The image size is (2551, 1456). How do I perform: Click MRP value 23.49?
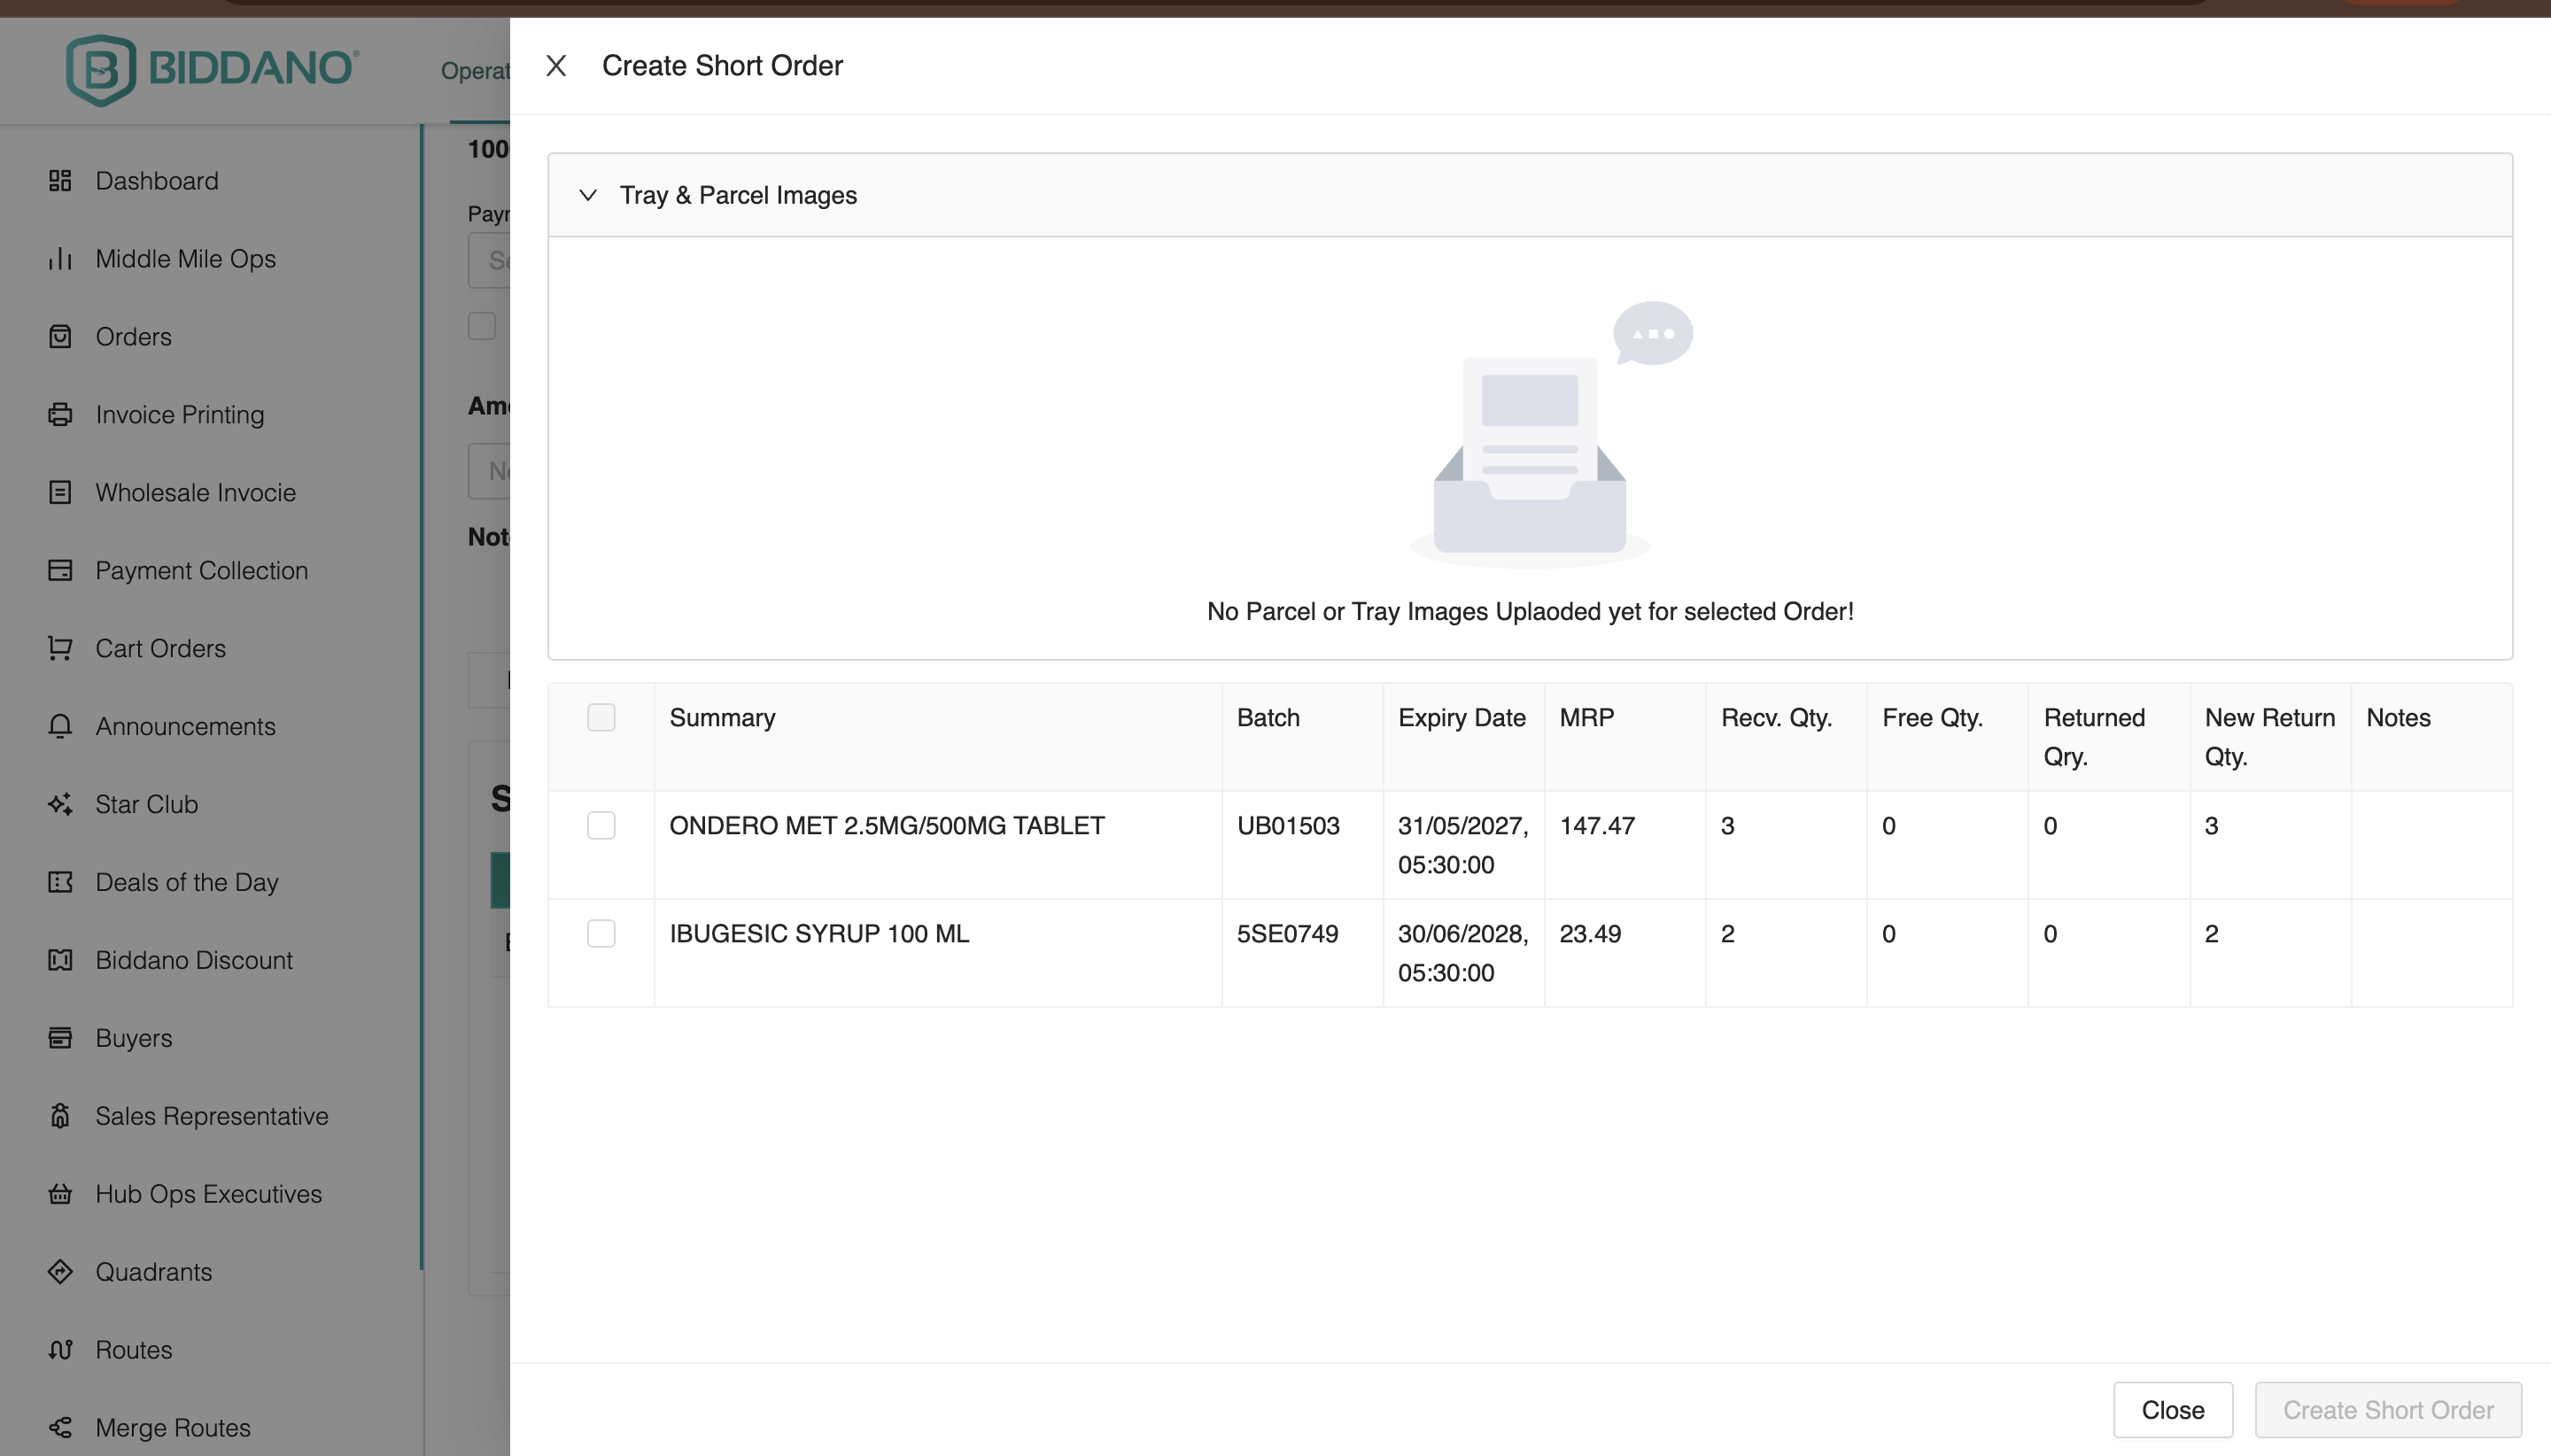pos(1590,934)
